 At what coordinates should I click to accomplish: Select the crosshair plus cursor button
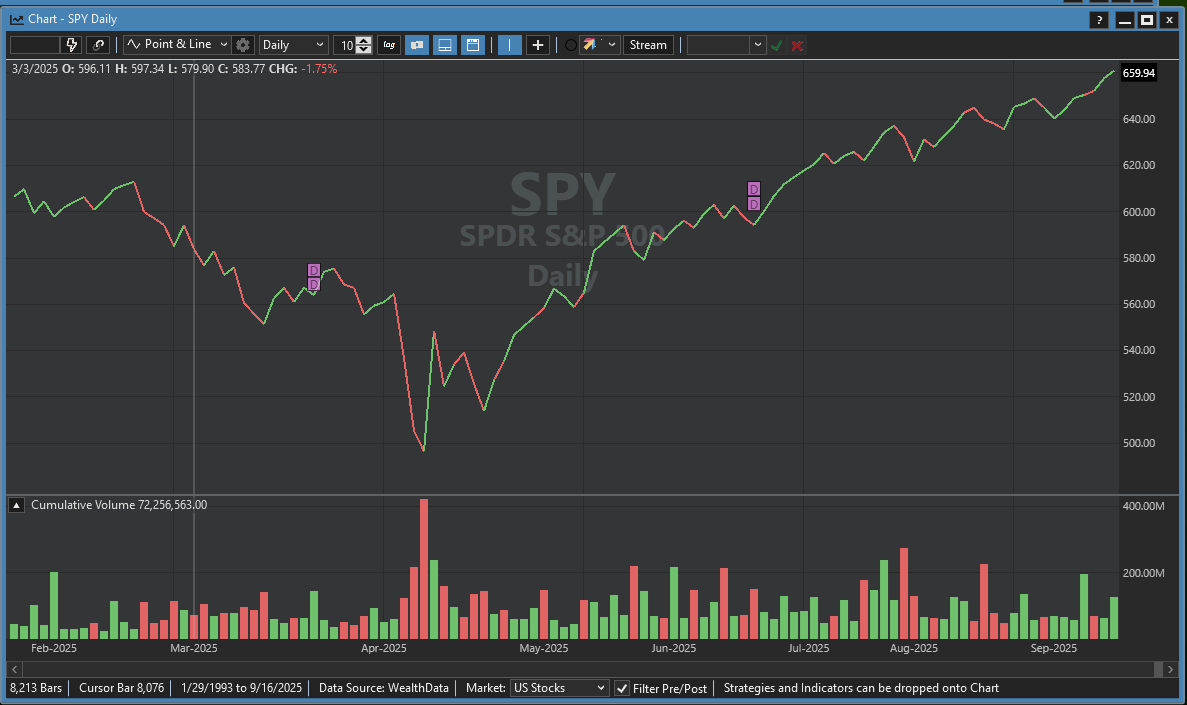537,45
